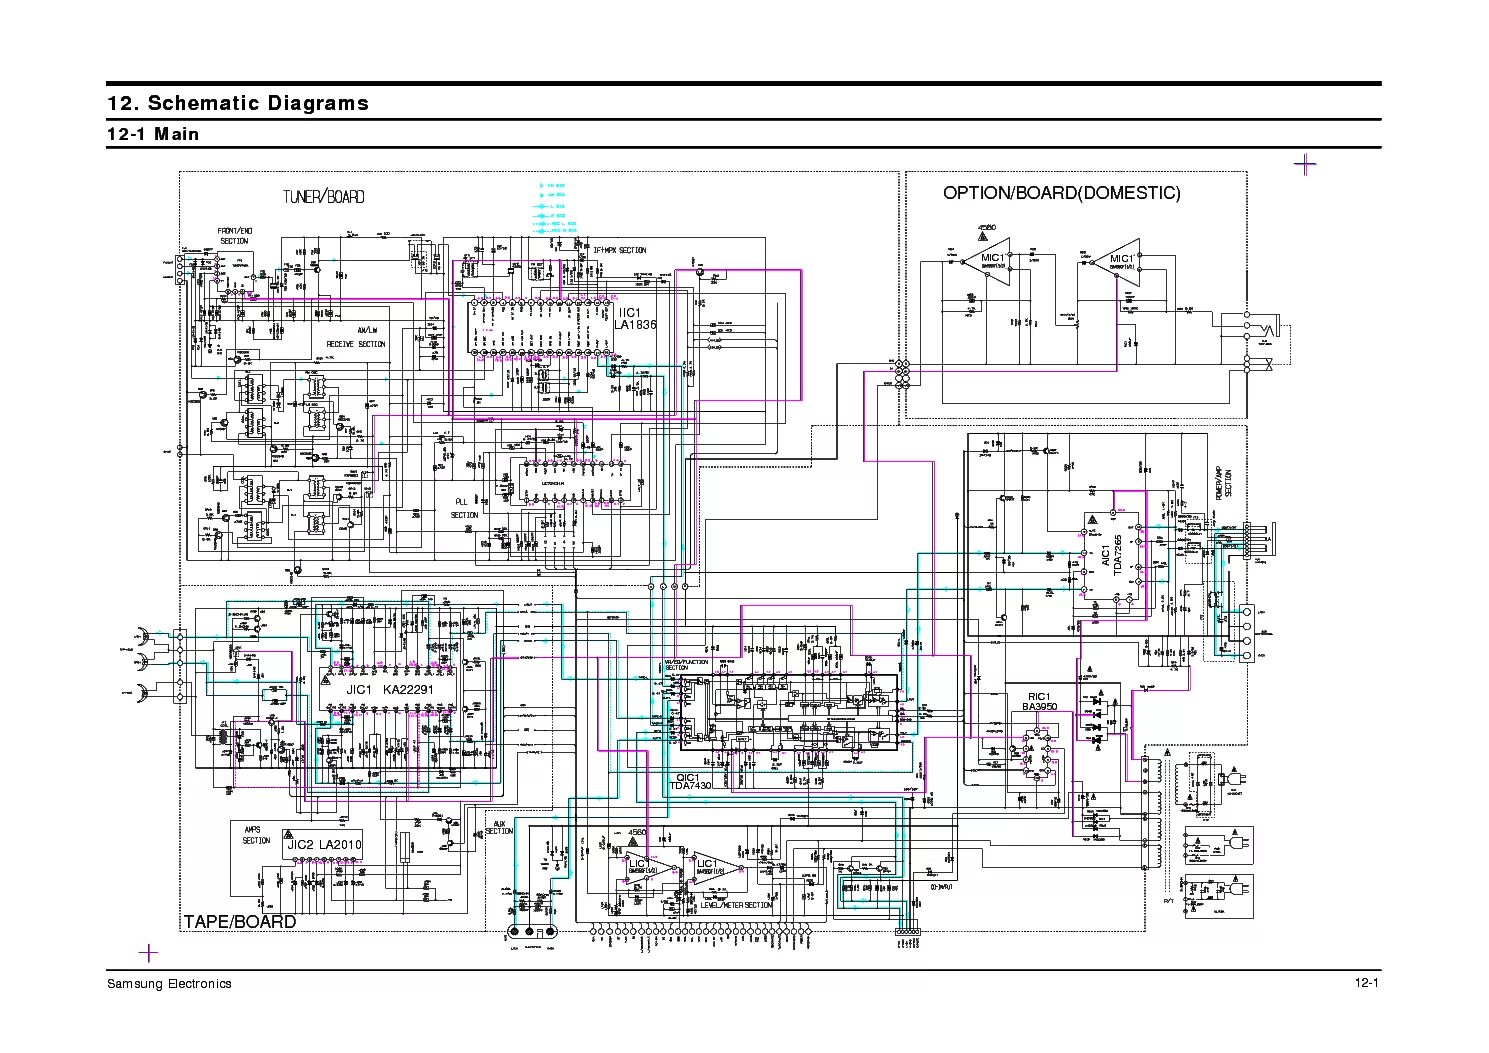1489x1053 pixels.
Task: Click the '12-1 Main' subheading
Action: (x=153, y=134)
